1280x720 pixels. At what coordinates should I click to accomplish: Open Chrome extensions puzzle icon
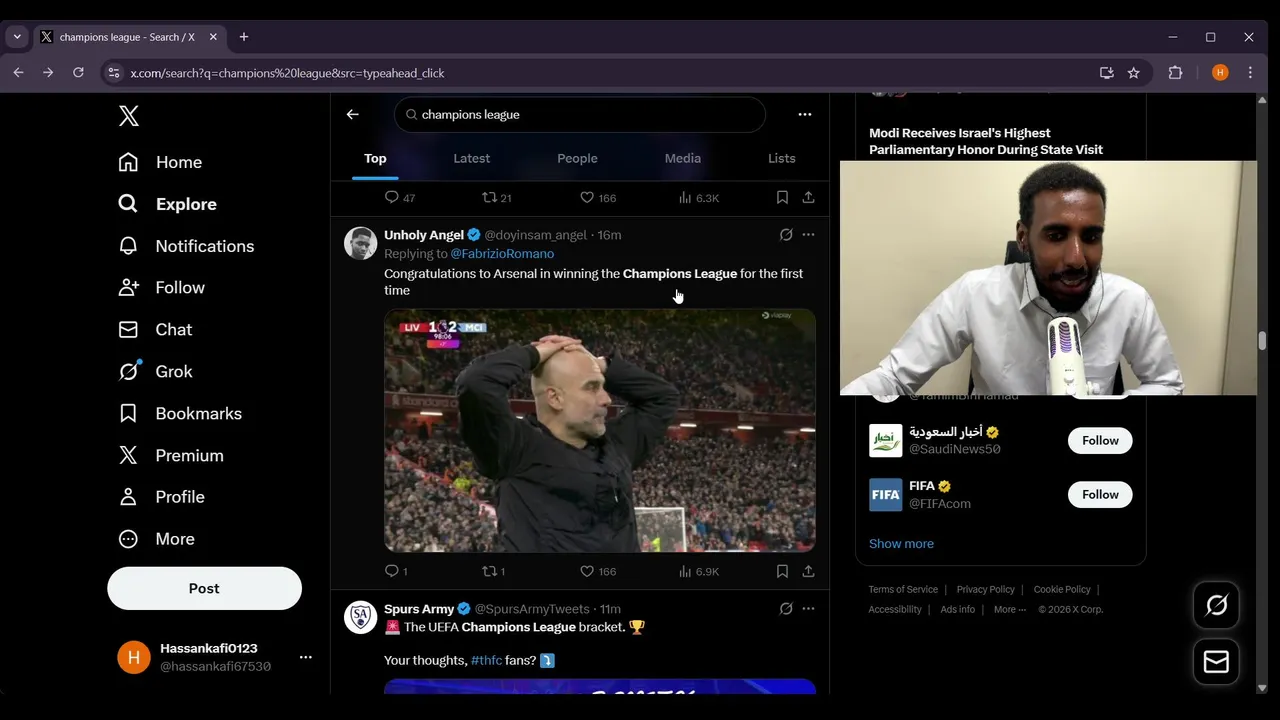point(1175,73)
